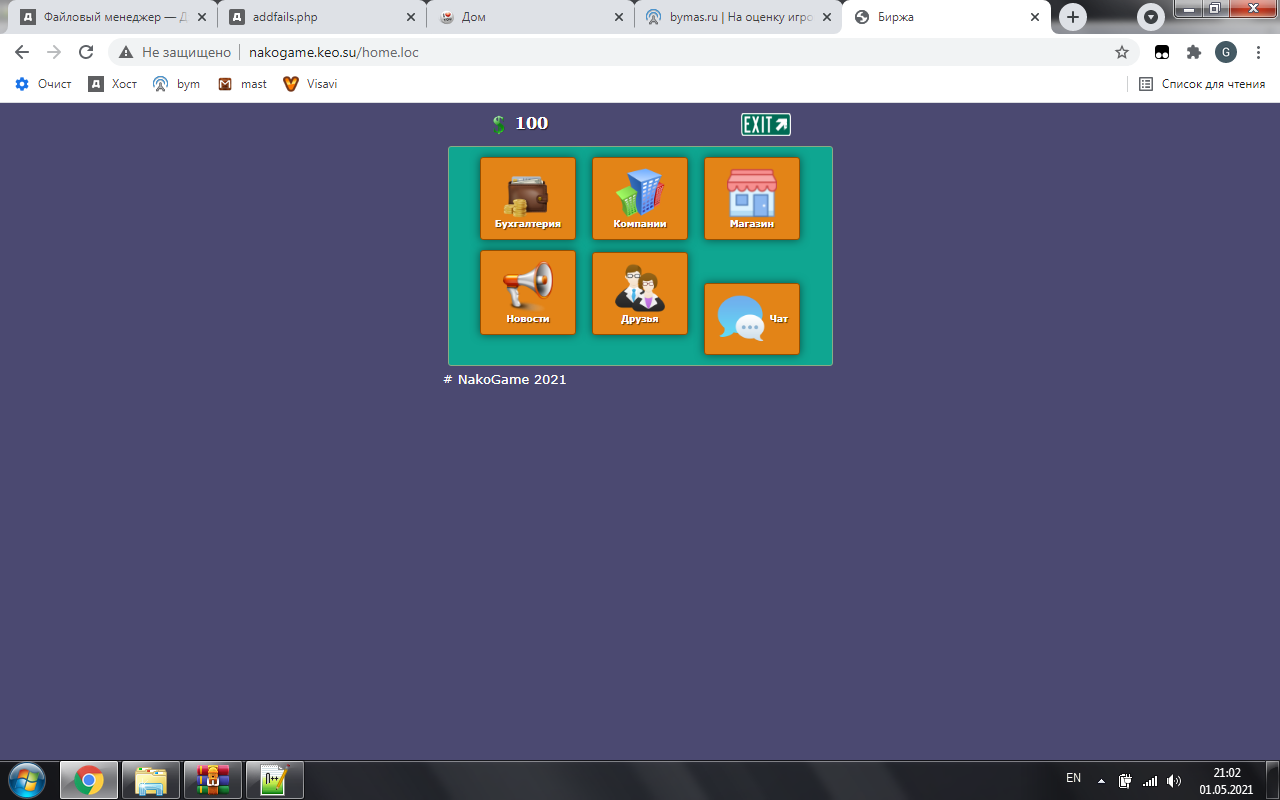
Task: Bookmark this page with the star icon
Action: 1121,52
